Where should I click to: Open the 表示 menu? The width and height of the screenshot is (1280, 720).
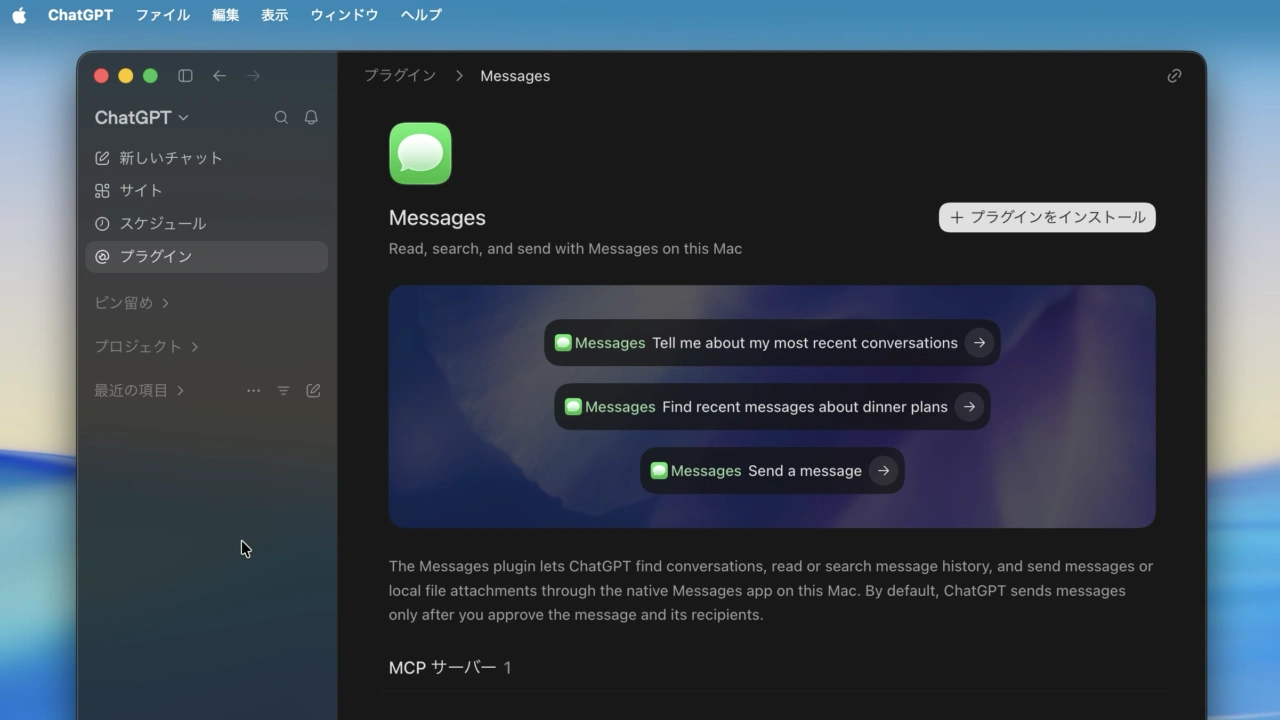click(x=275, y=15)
